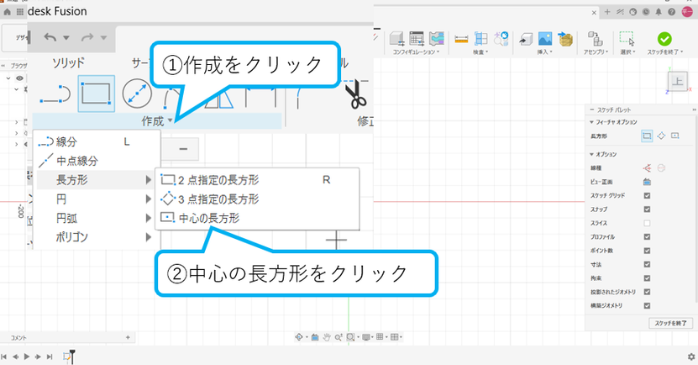
Task: Click the green Finish Sketch checkmark
Action: click(664, 39)
